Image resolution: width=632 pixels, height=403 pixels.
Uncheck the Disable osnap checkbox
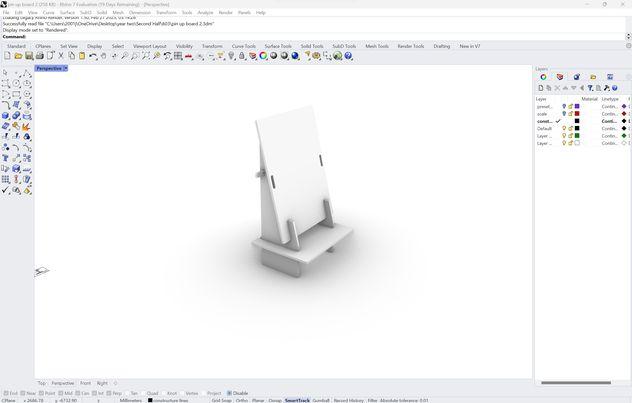[229, 393]
